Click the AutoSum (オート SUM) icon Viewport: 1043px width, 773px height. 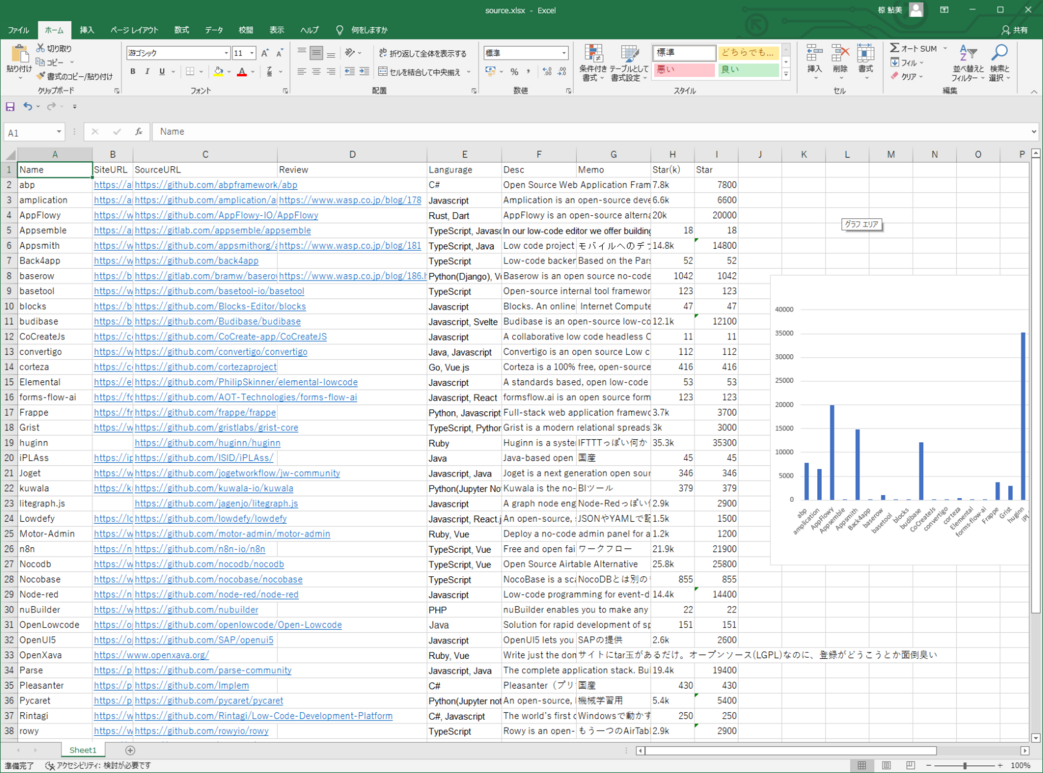(895, 48)
